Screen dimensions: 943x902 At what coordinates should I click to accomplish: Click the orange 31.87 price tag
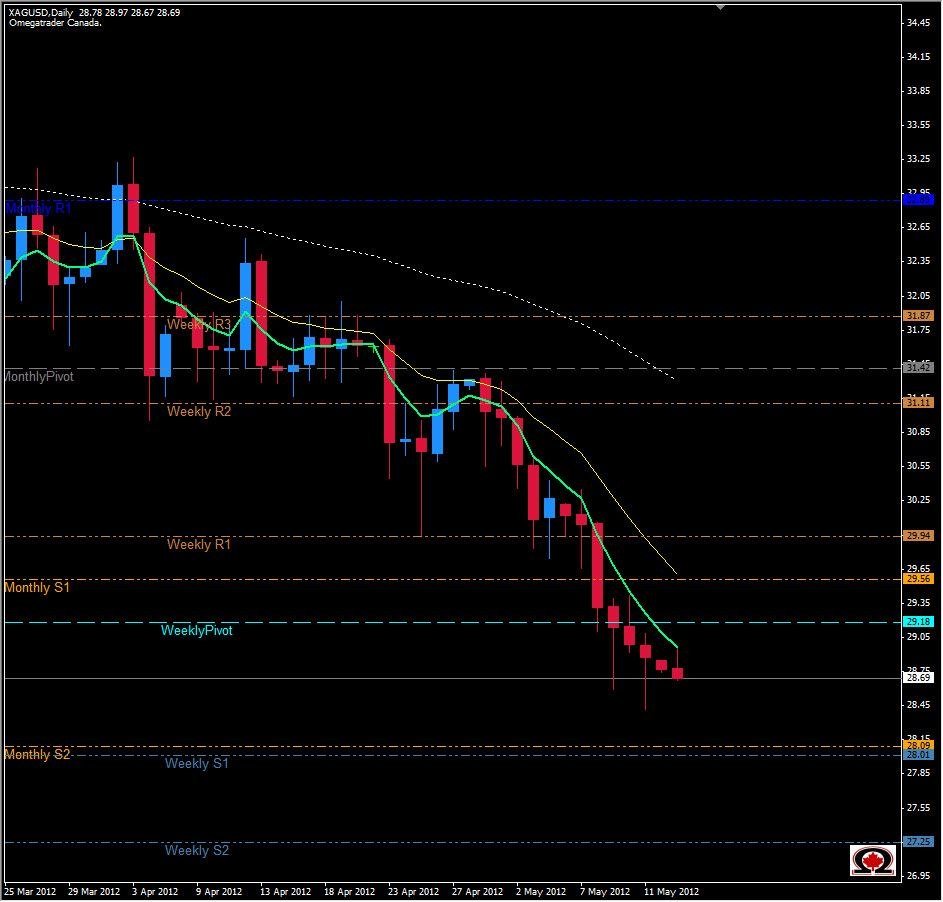point(917,314)
